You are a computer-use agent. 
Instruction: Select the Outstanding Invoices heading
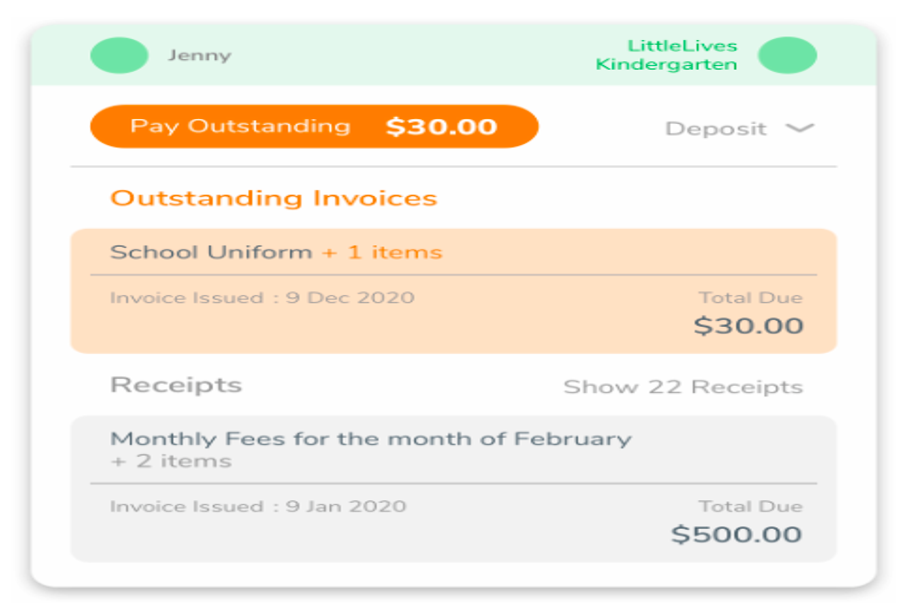(x=273, y=198)
